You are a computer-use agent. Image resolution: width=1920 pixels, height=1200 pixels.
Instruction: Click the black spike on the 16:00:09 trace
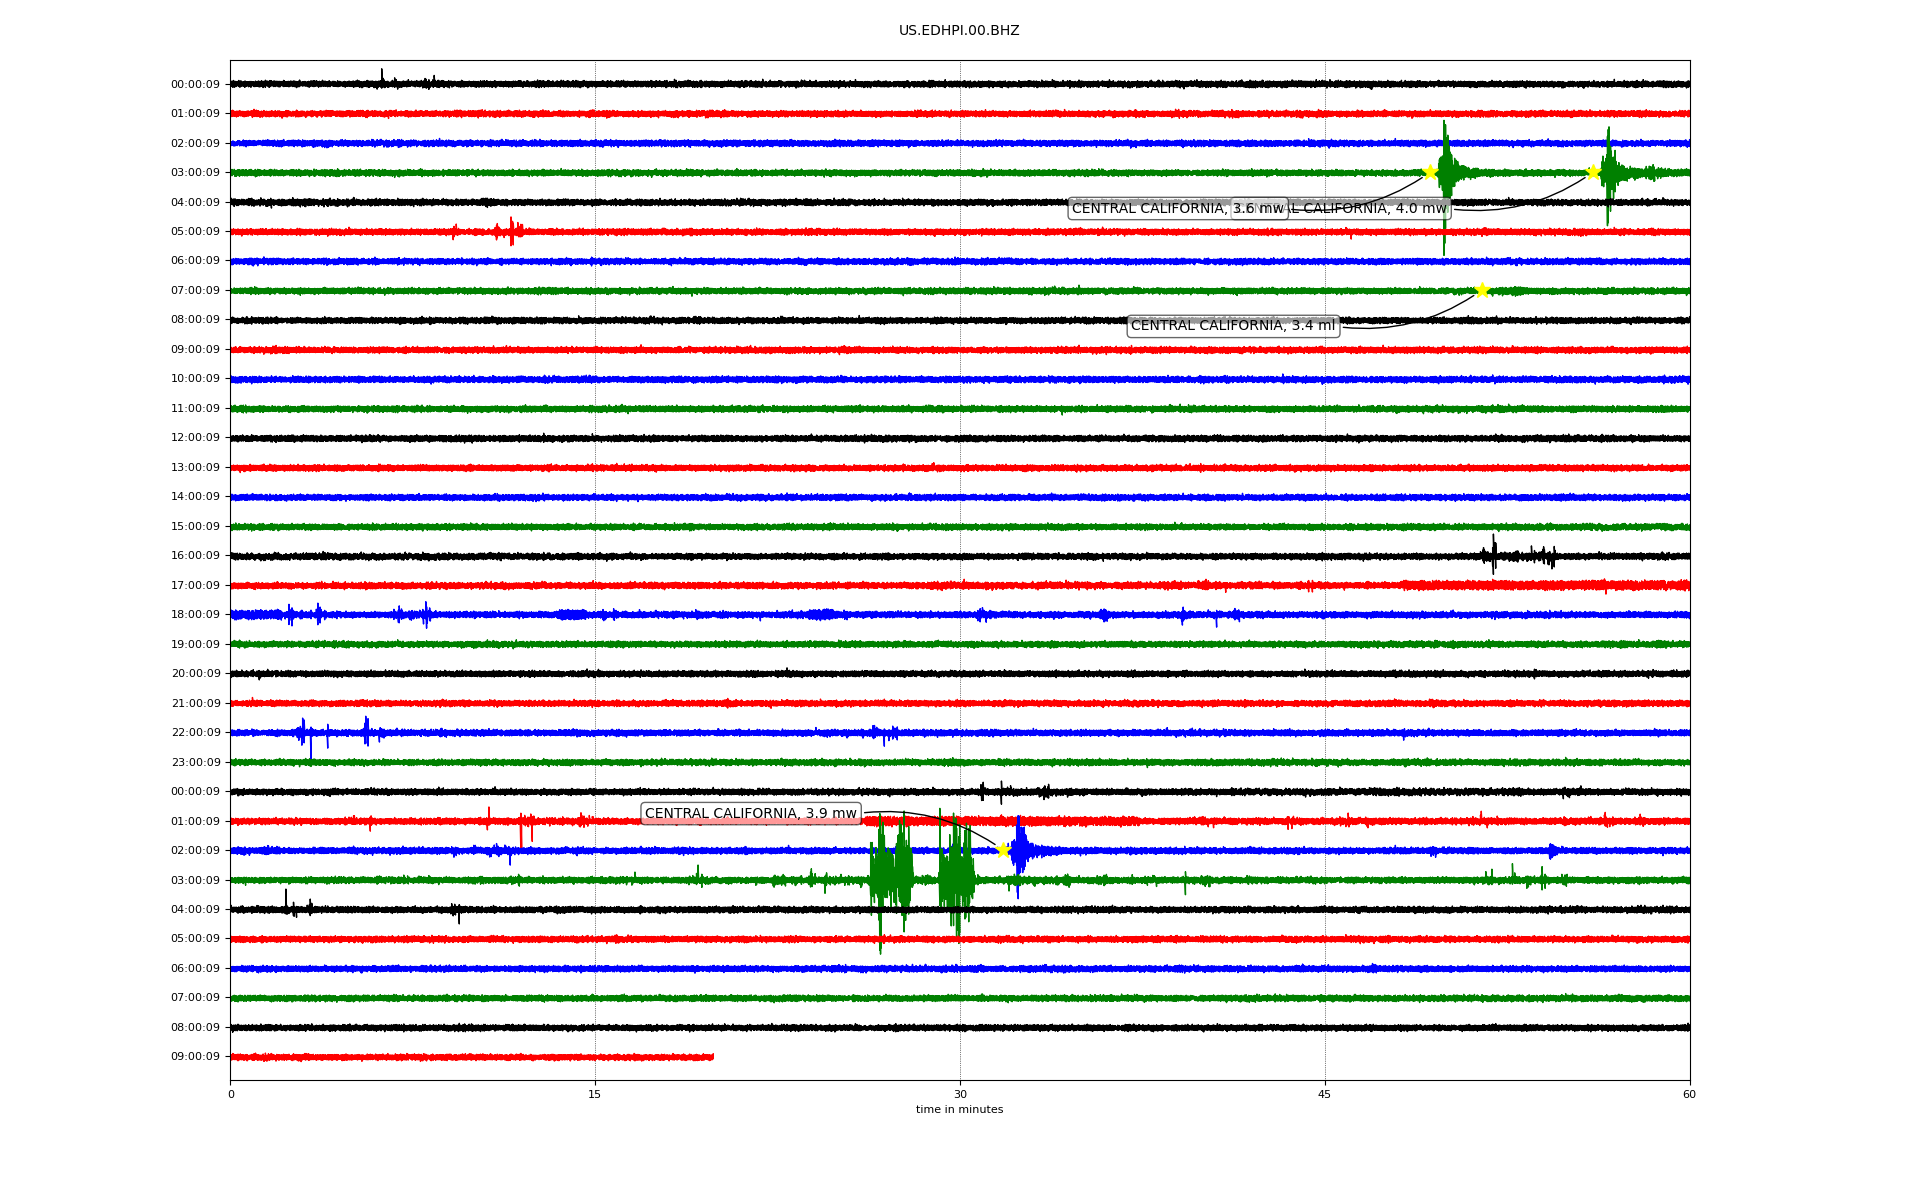pos(1494,555)
